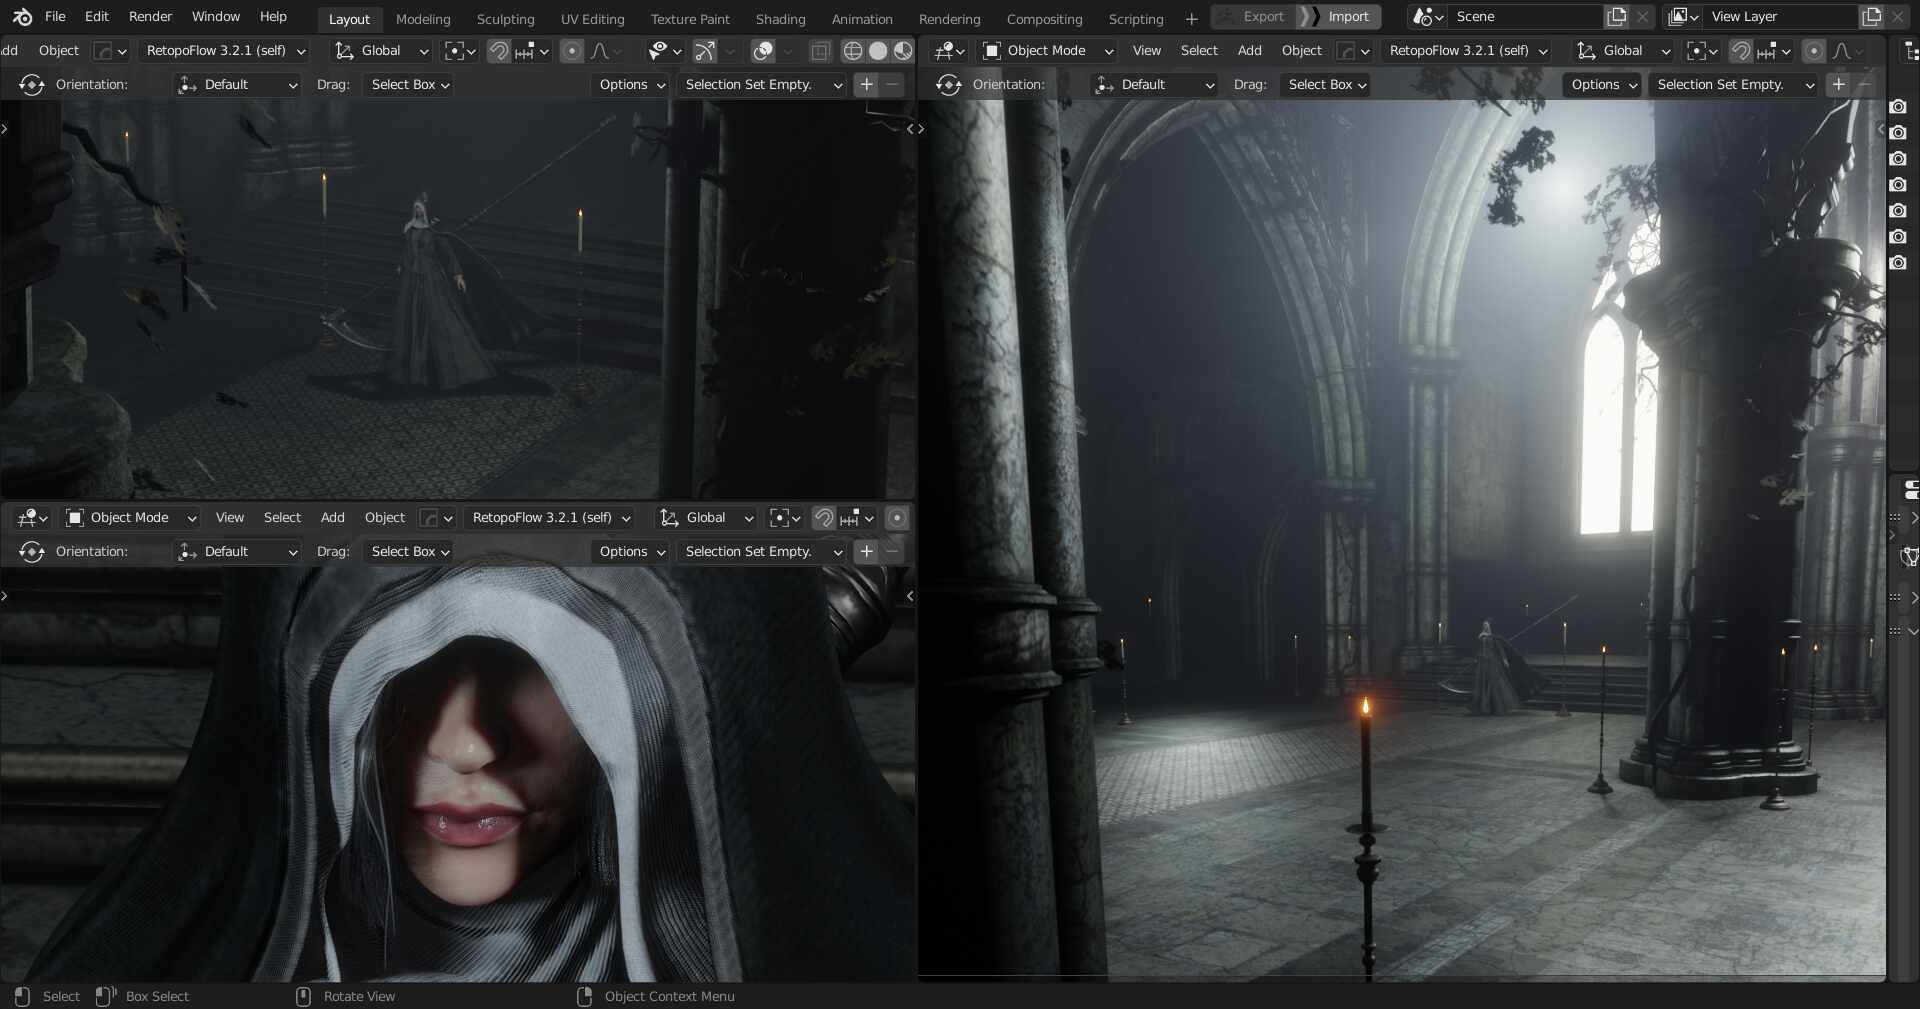Image resolution: width=1920 pixels, height=1009 pixels.
Task: Open Options popover in right viewport
Action: click(1601, 85)
